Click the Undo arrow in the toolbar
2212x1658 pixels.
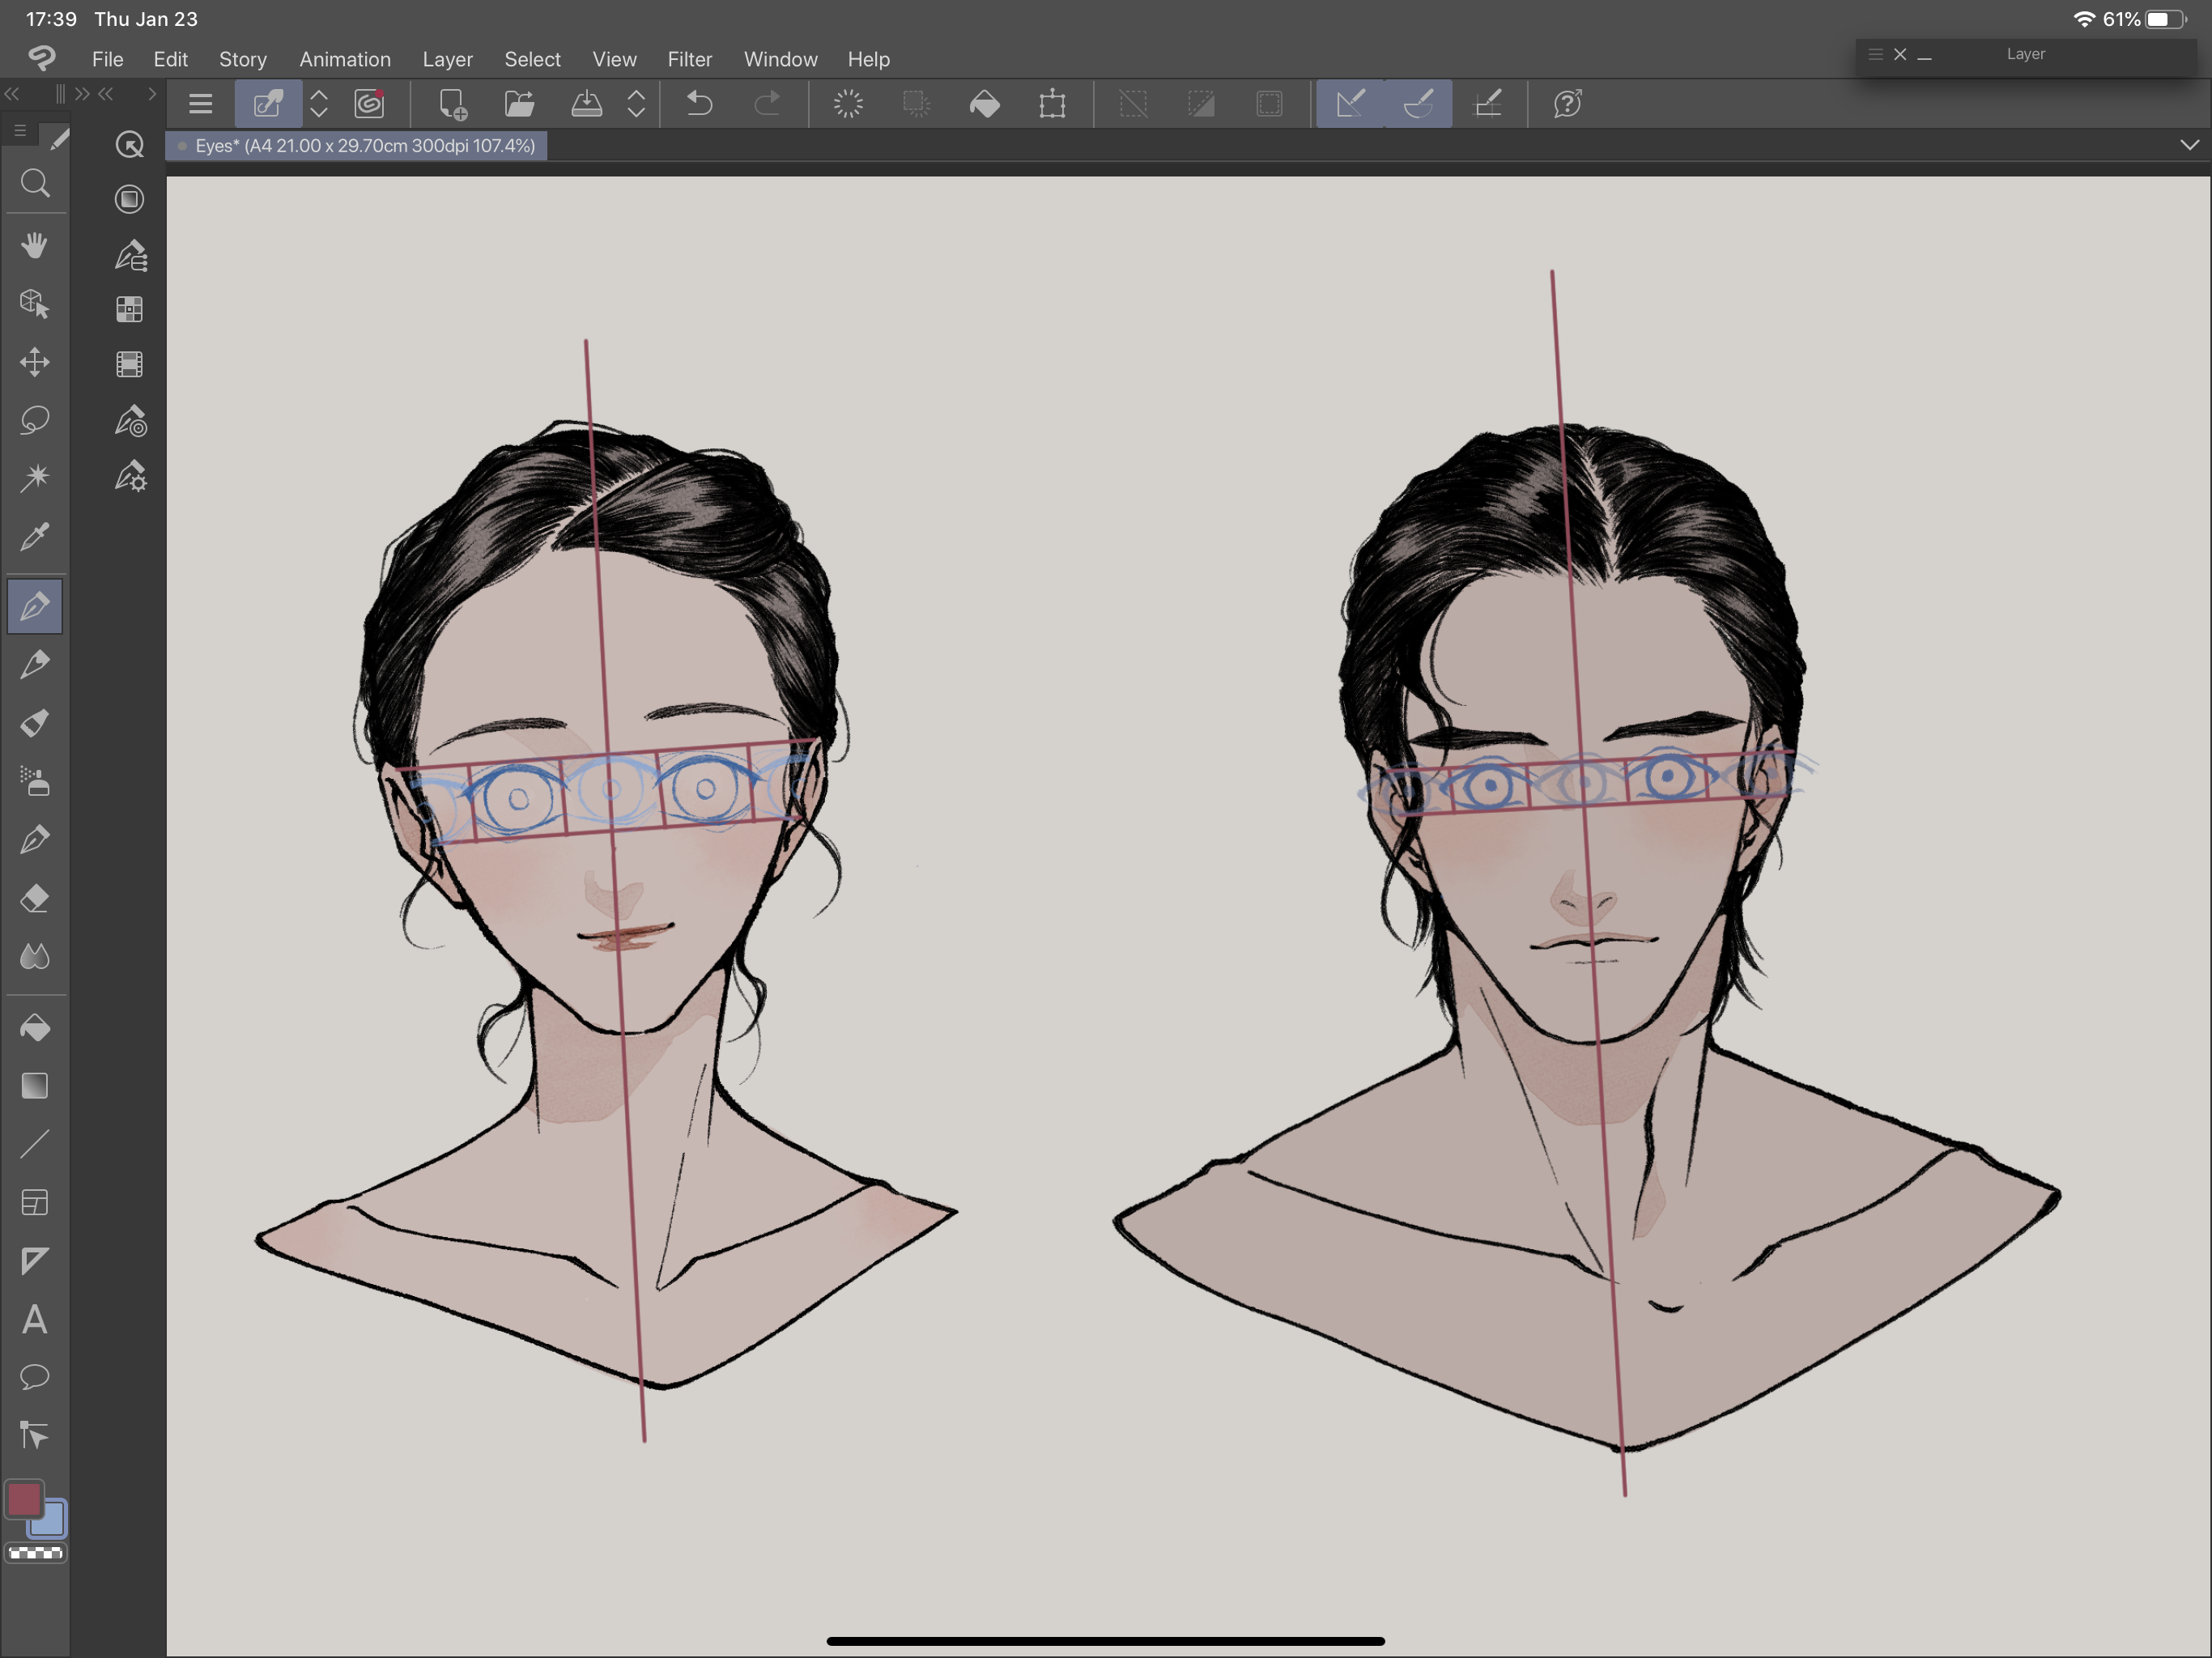(x=699, y=104)
